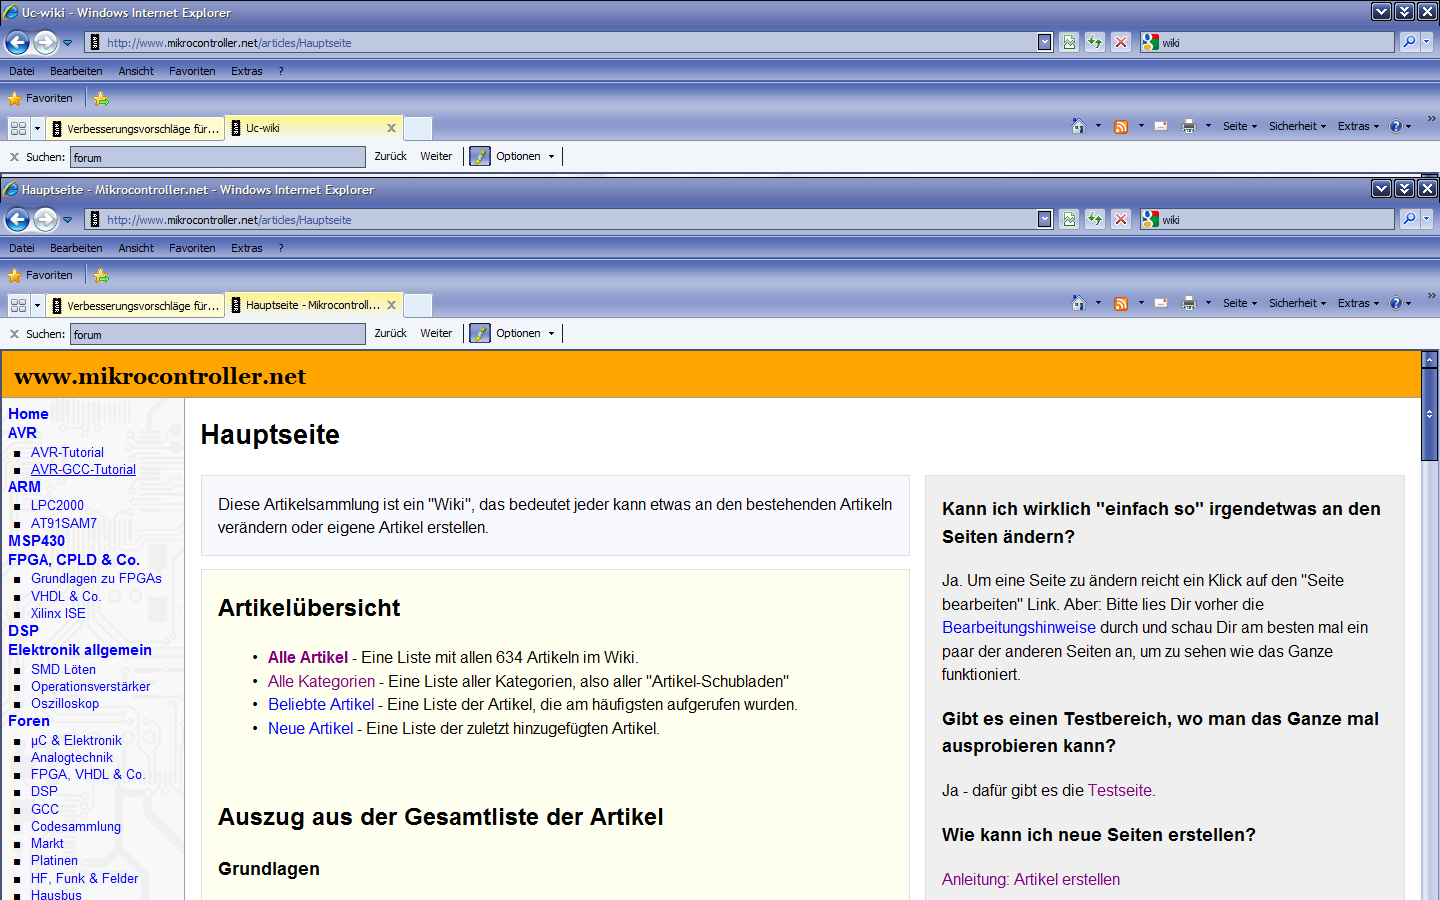Refresh the page in Uc-wiki window

[1095, 42]
